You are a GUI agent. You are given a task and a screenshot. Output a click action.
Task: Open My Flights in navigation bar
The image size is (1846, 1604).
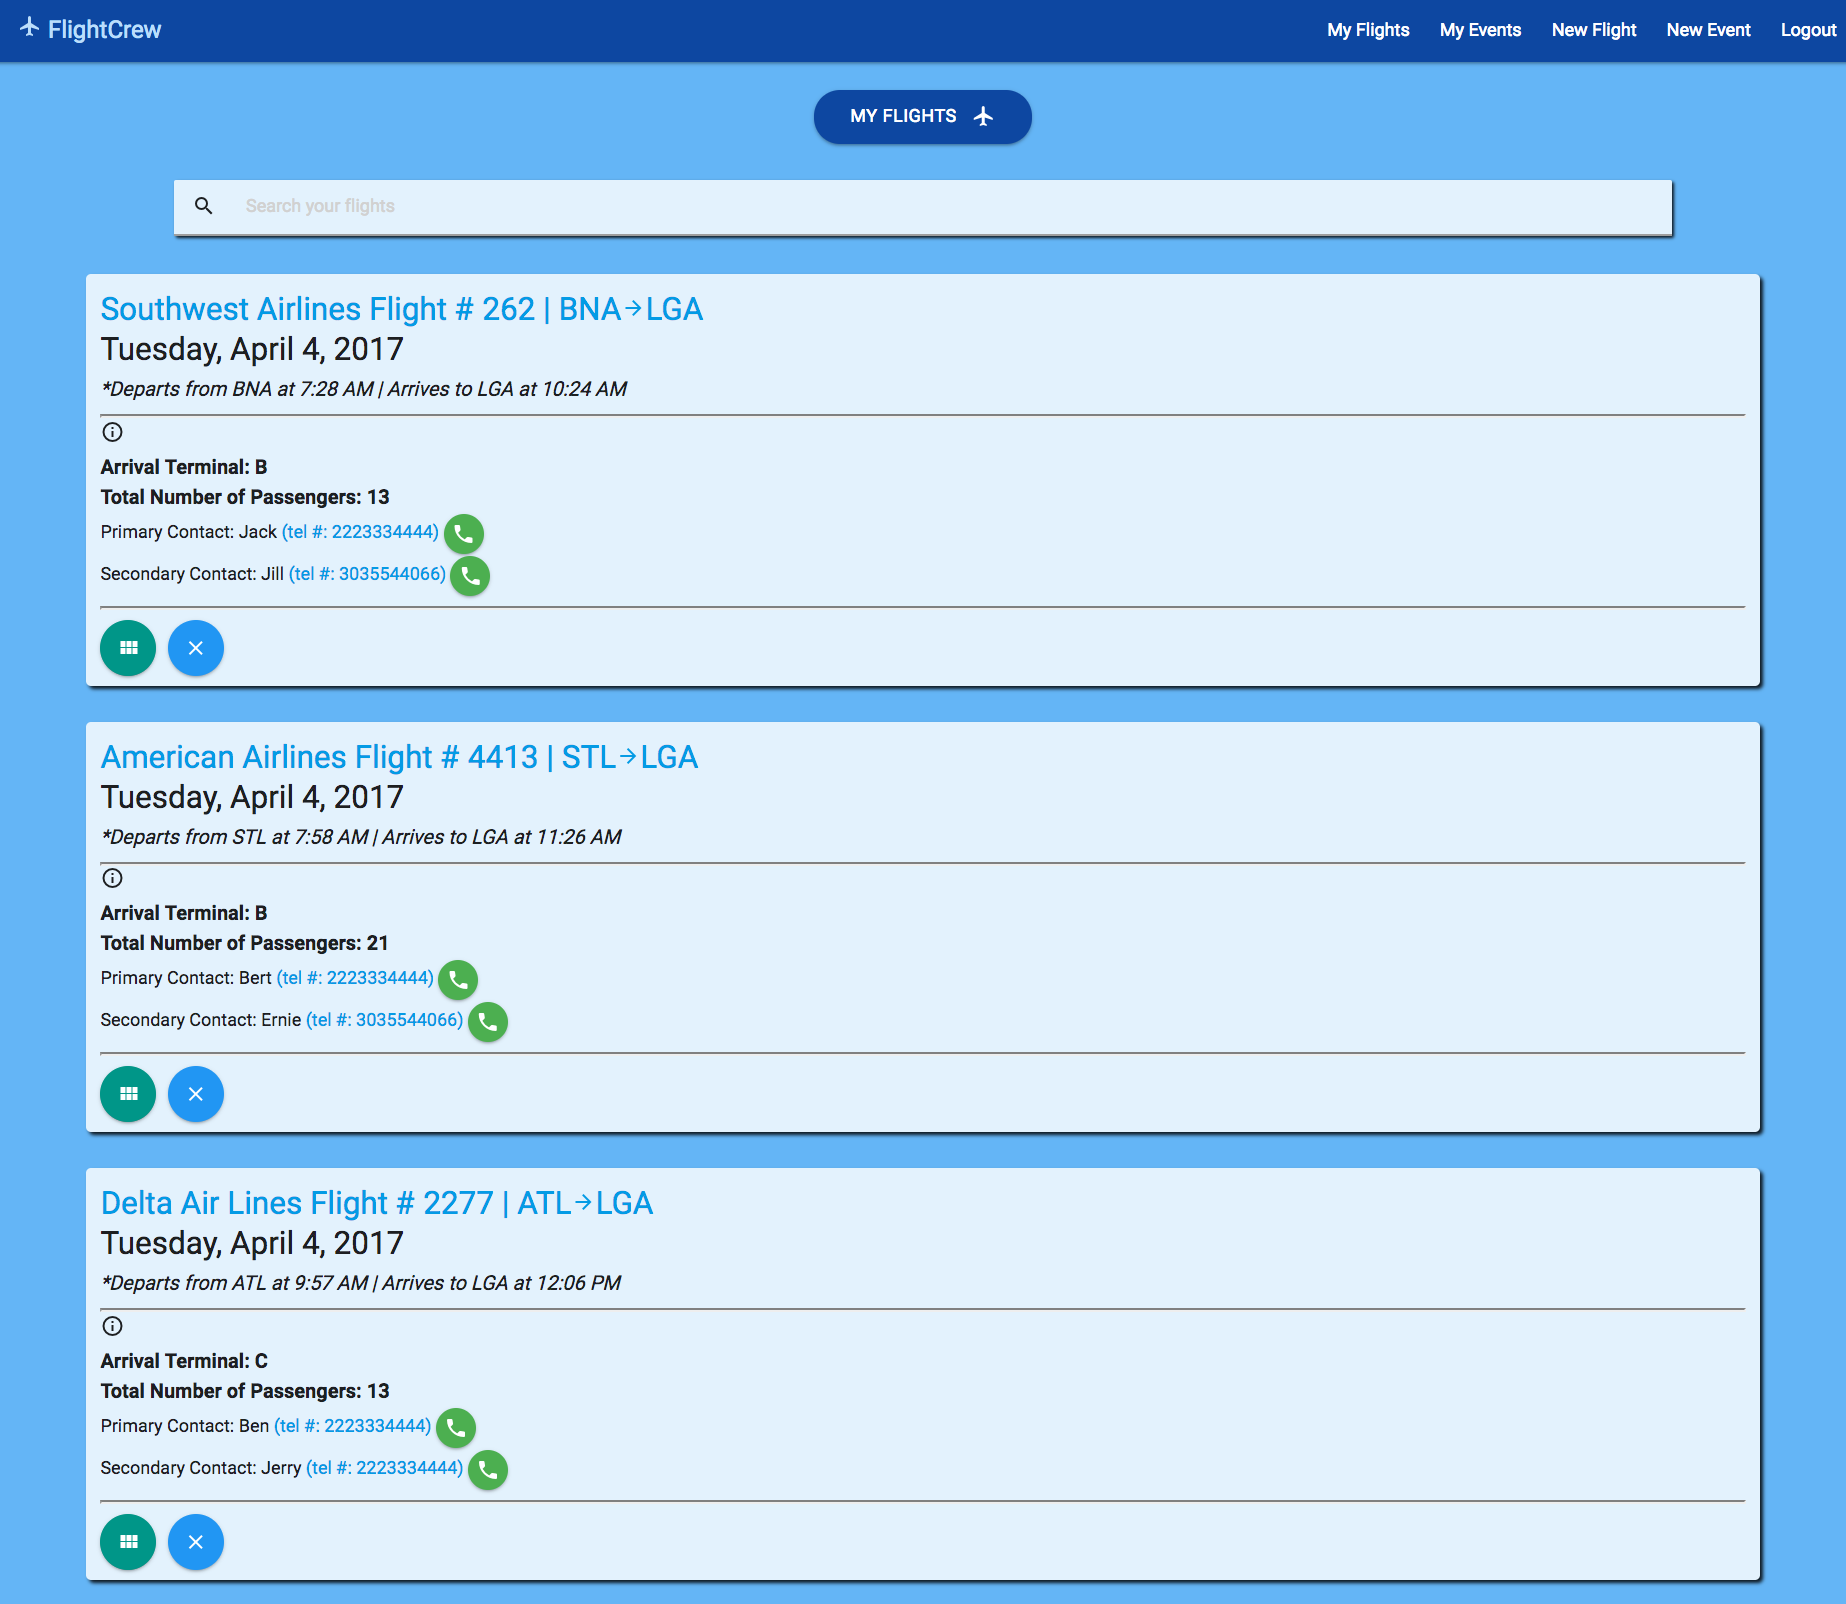coord(1368,30)
